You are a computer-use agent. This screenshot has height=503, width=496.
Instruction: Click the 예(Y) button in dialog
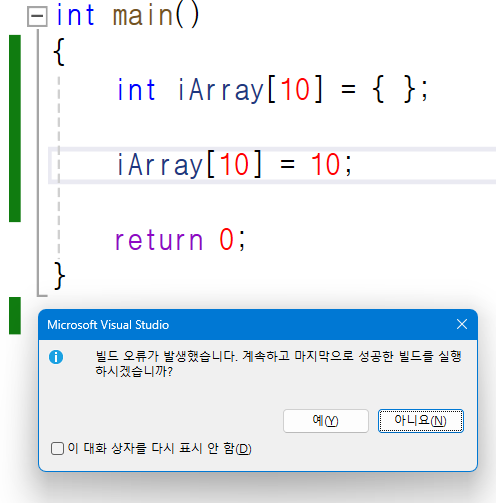(x=326, y=421)
